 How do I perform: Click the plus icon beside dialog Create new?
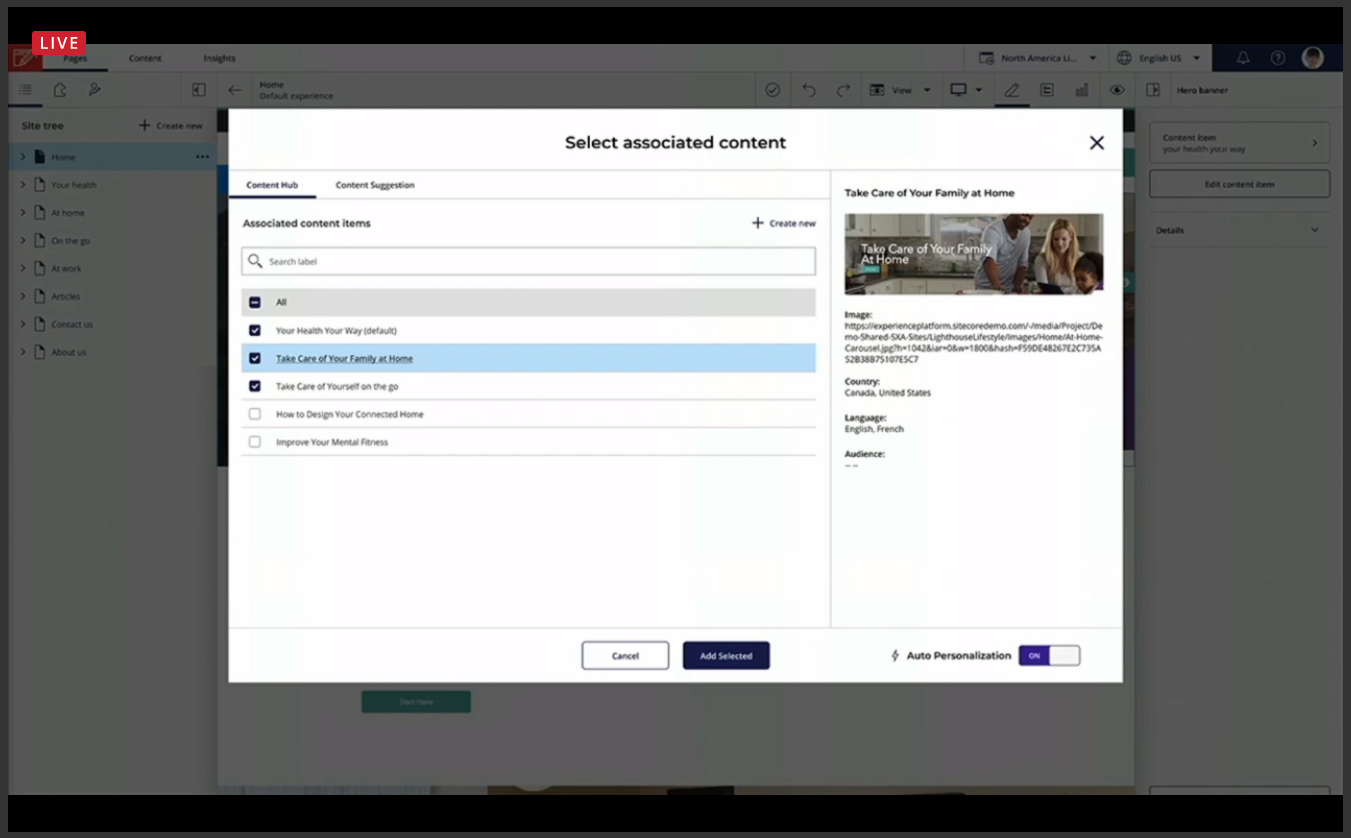(758, 223)
